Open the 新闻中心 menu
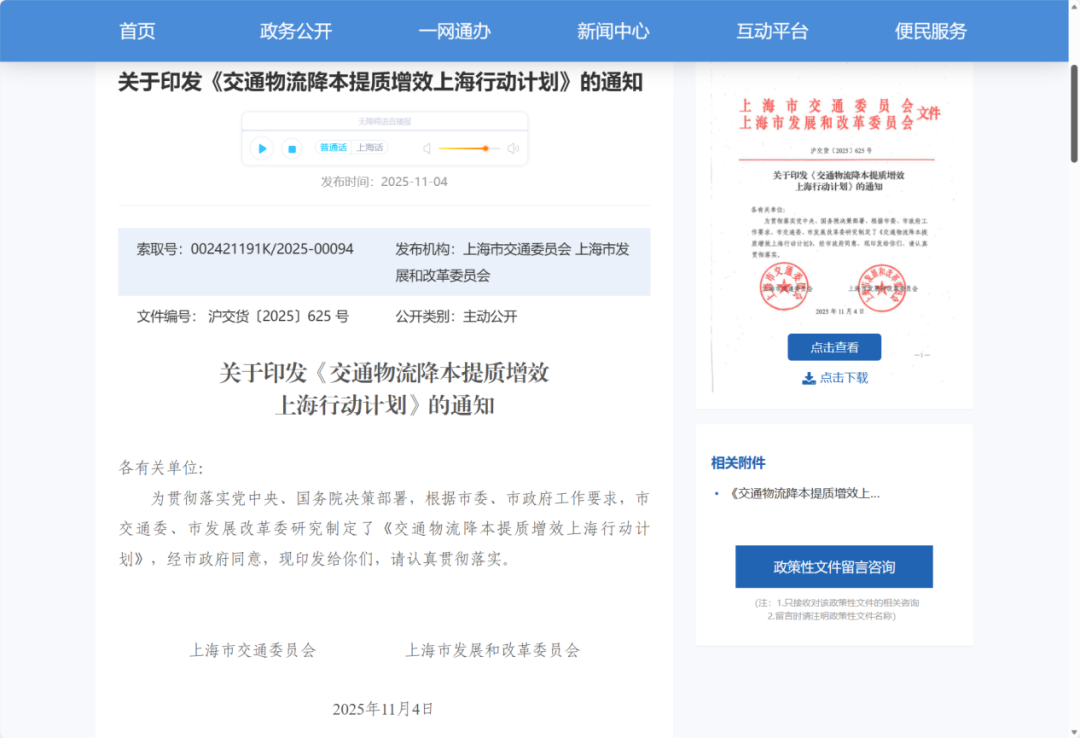Screen dimensions: 1080x738 click(x=613, y=31)
